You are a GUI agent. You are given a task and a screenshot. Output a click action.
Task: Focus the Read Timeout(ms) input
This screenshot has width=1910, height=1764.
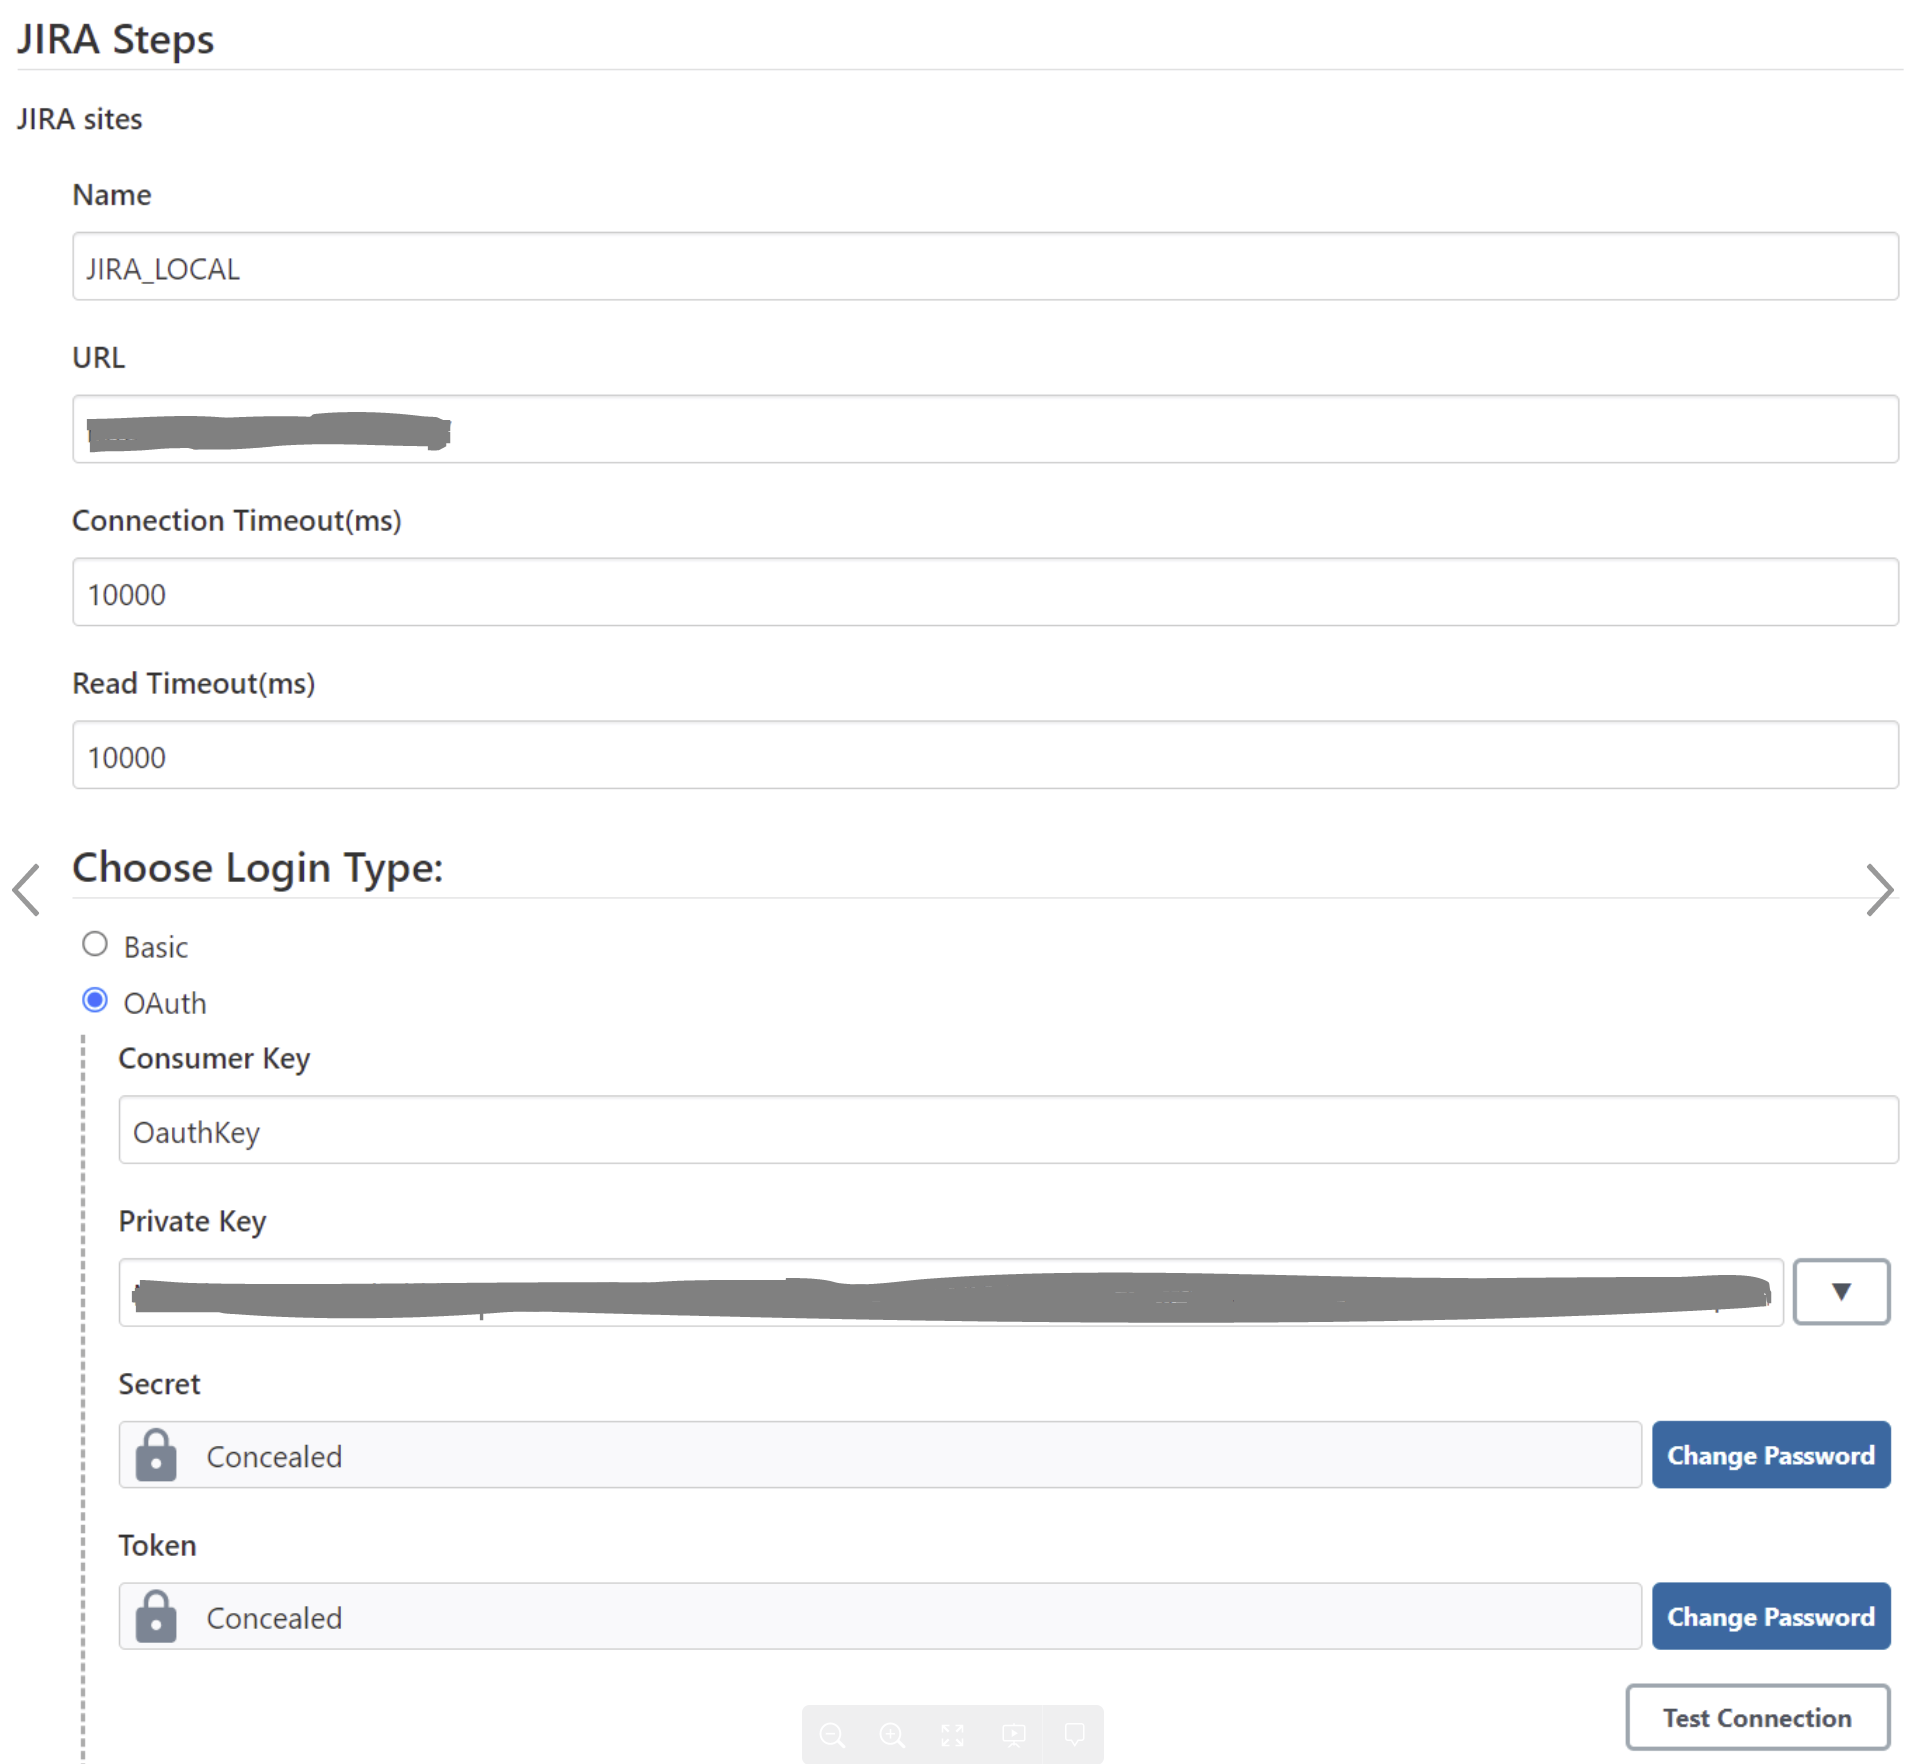coord(985,756)
